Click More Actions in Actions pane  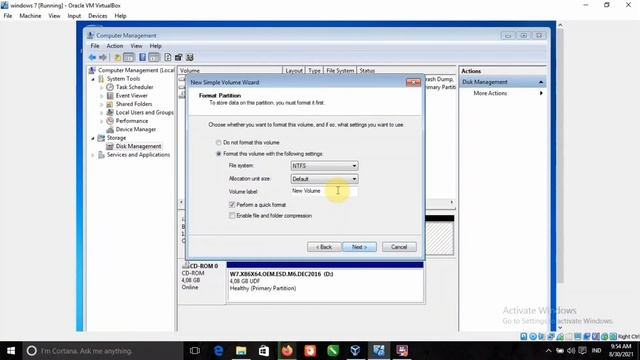490,93
